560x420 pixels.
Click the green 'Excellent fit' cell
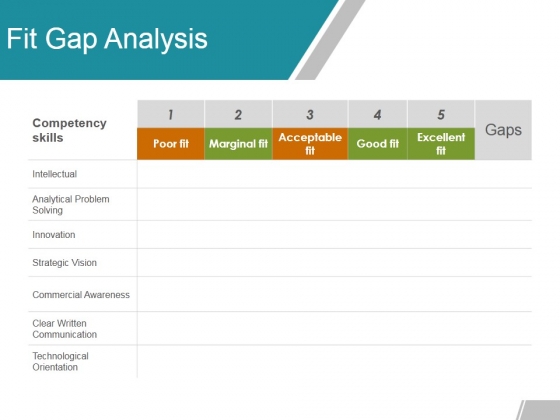click(441, 144)
